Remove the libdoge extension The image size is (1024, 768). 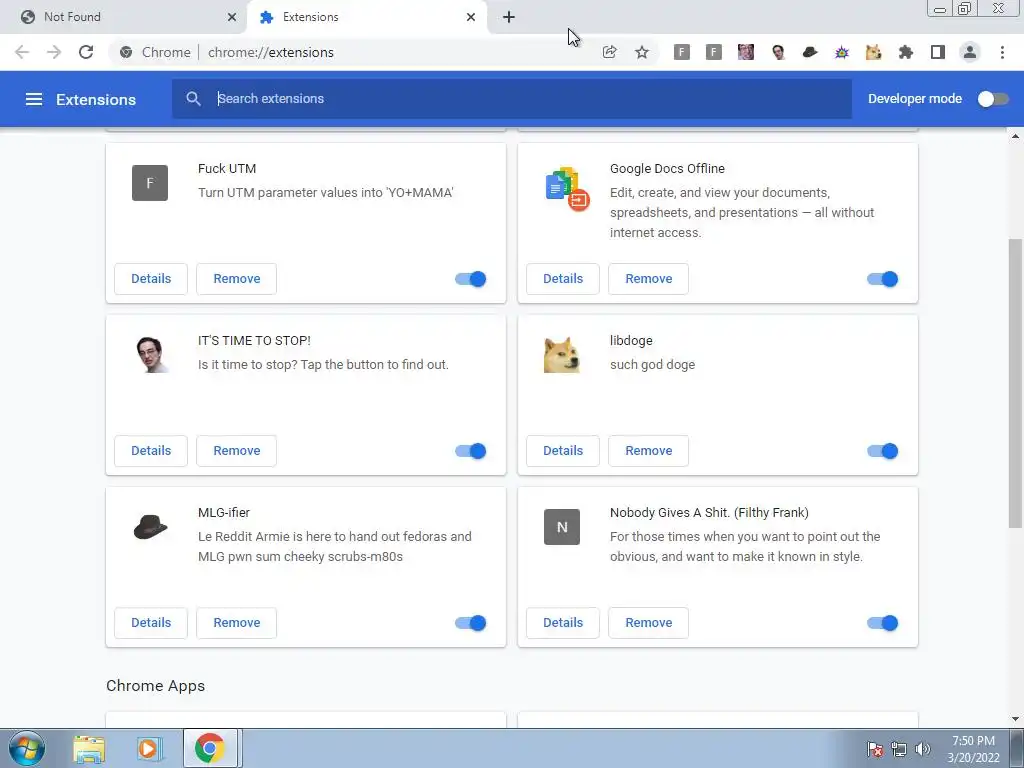click(648, 451)
